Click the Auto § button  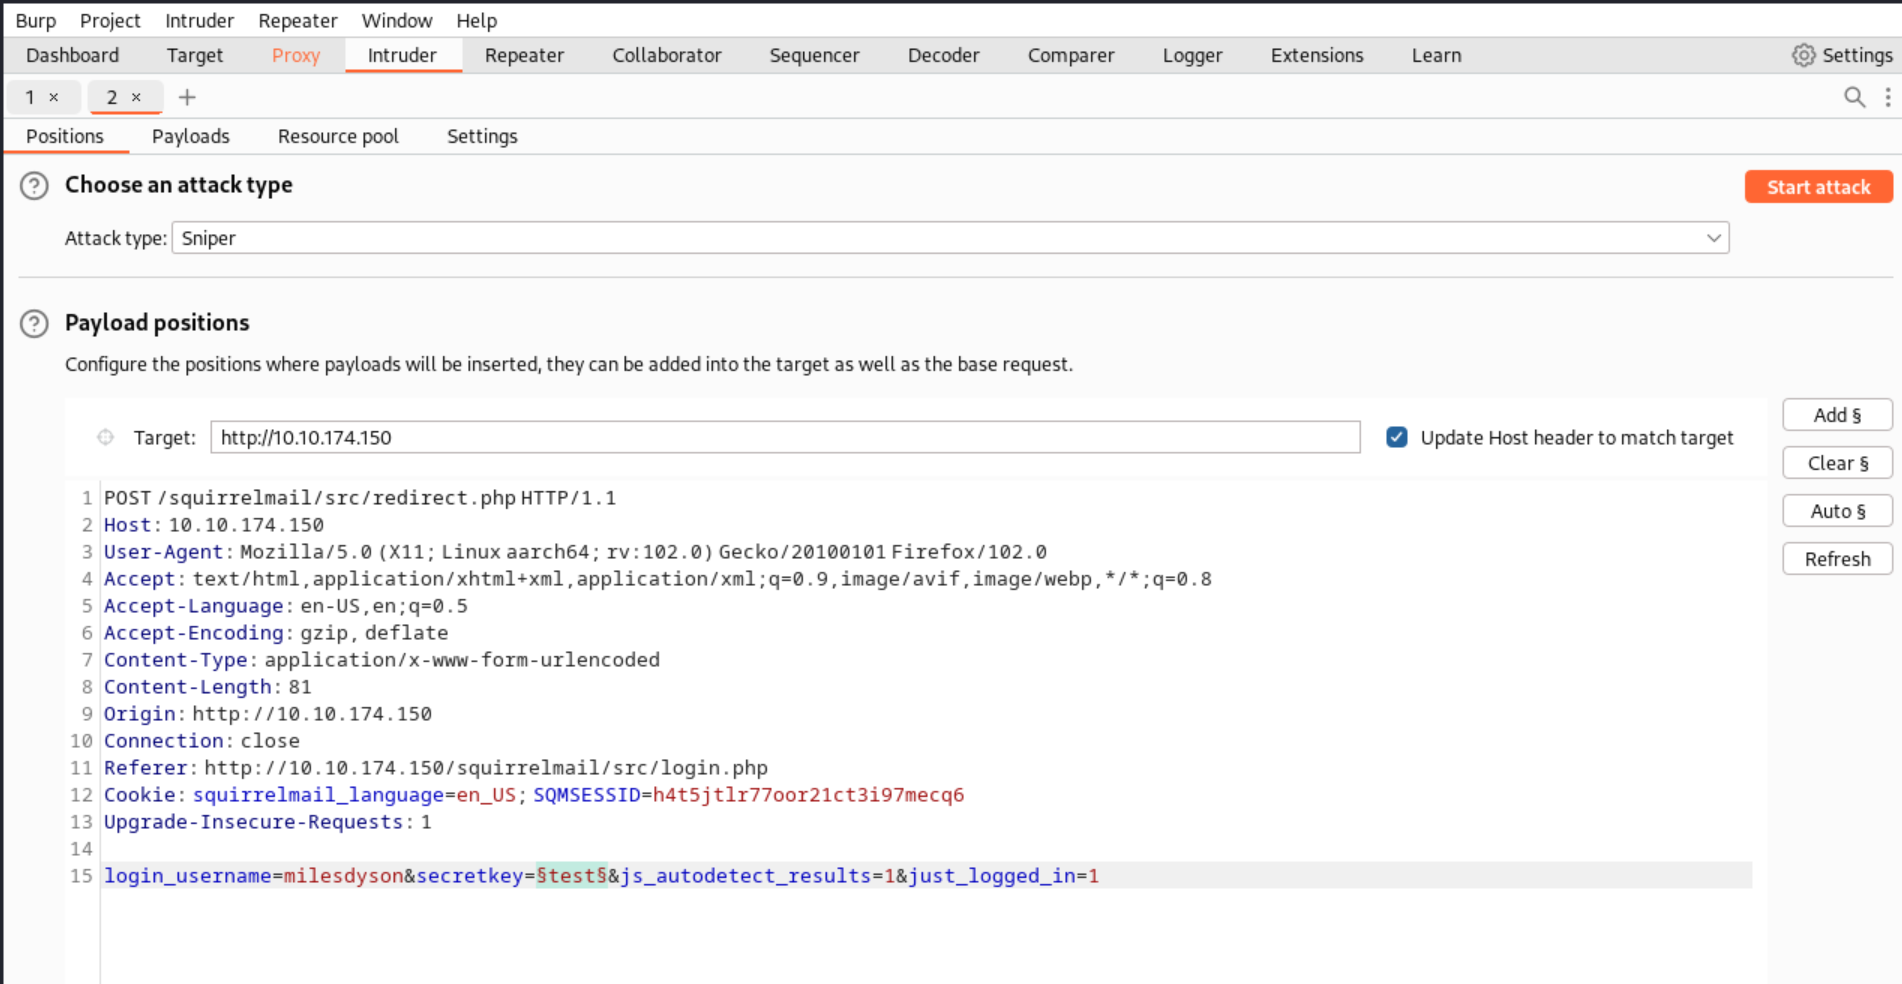click(1837, 511)
